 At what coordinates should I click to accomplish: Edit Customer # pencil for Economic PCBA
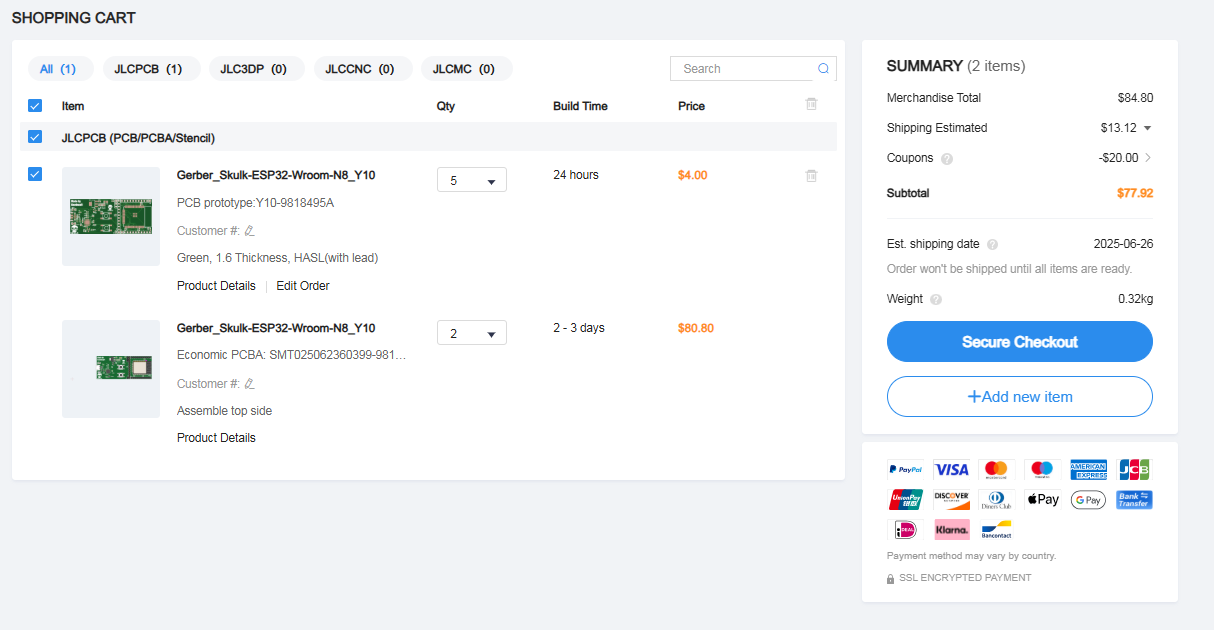[250, 384]
